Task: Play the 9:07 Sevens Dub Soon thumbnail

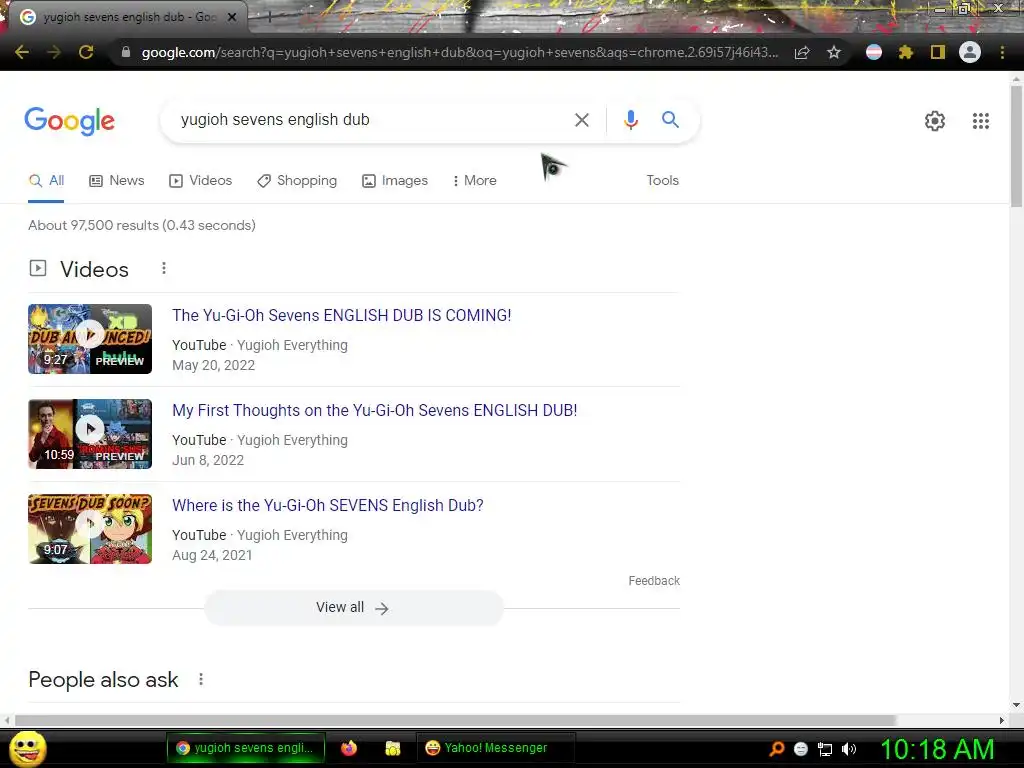Action: click(x=90, y=529)
